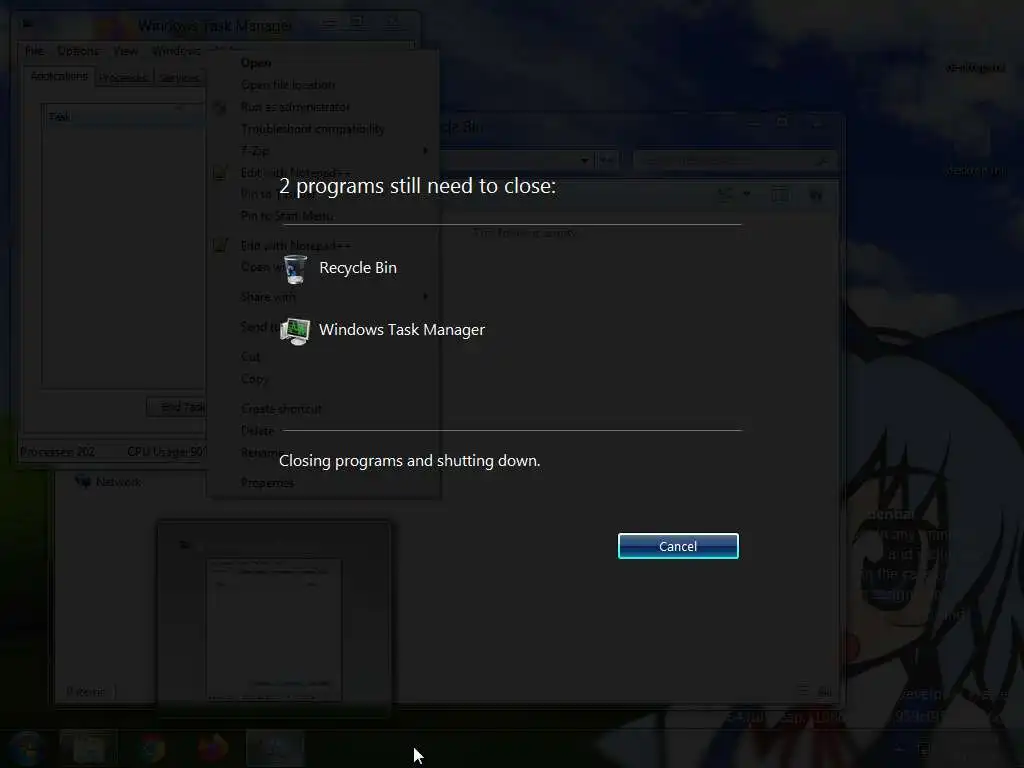Open the Windows Start orb

[27, 748]
